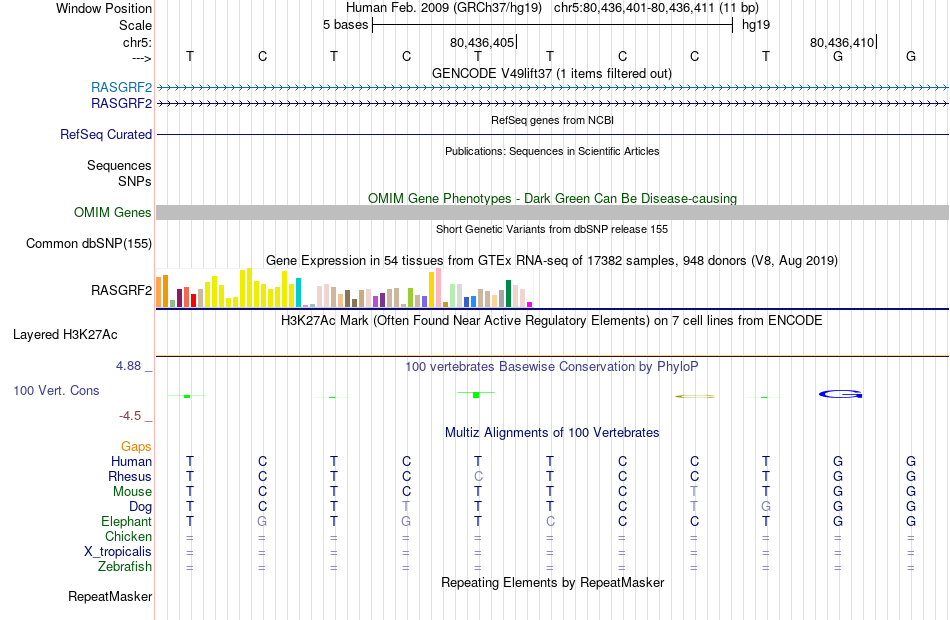Select the Chicken species row label
Image resolution: width=950 pixels, height=620 pixels.
pos(128,537)
